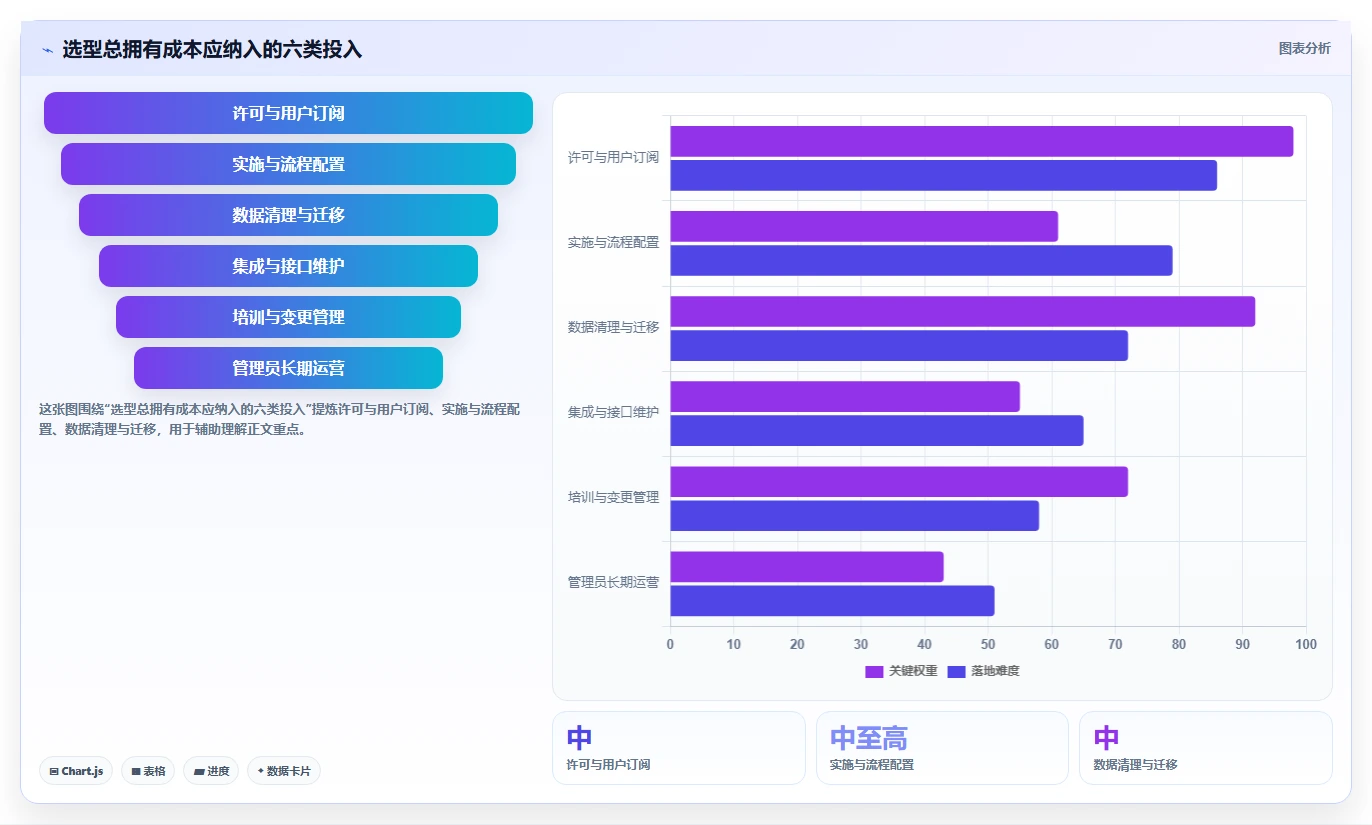Click the purple bar for 管理员长期运营

807,566
